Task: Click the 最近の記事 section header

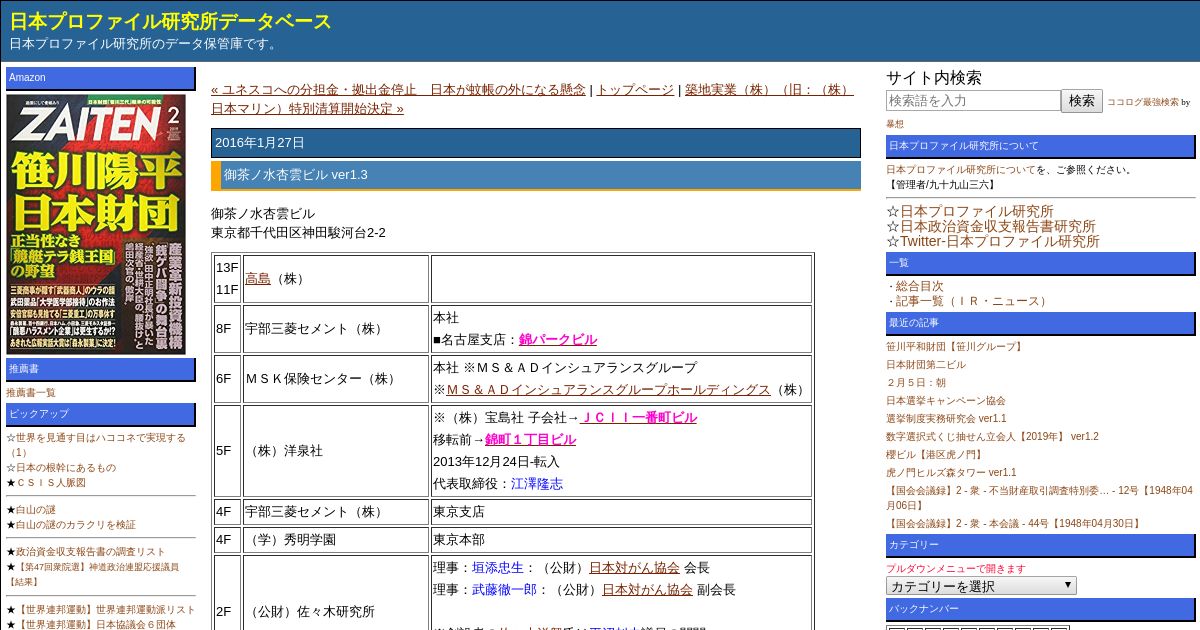Action: coord(1040,323)
